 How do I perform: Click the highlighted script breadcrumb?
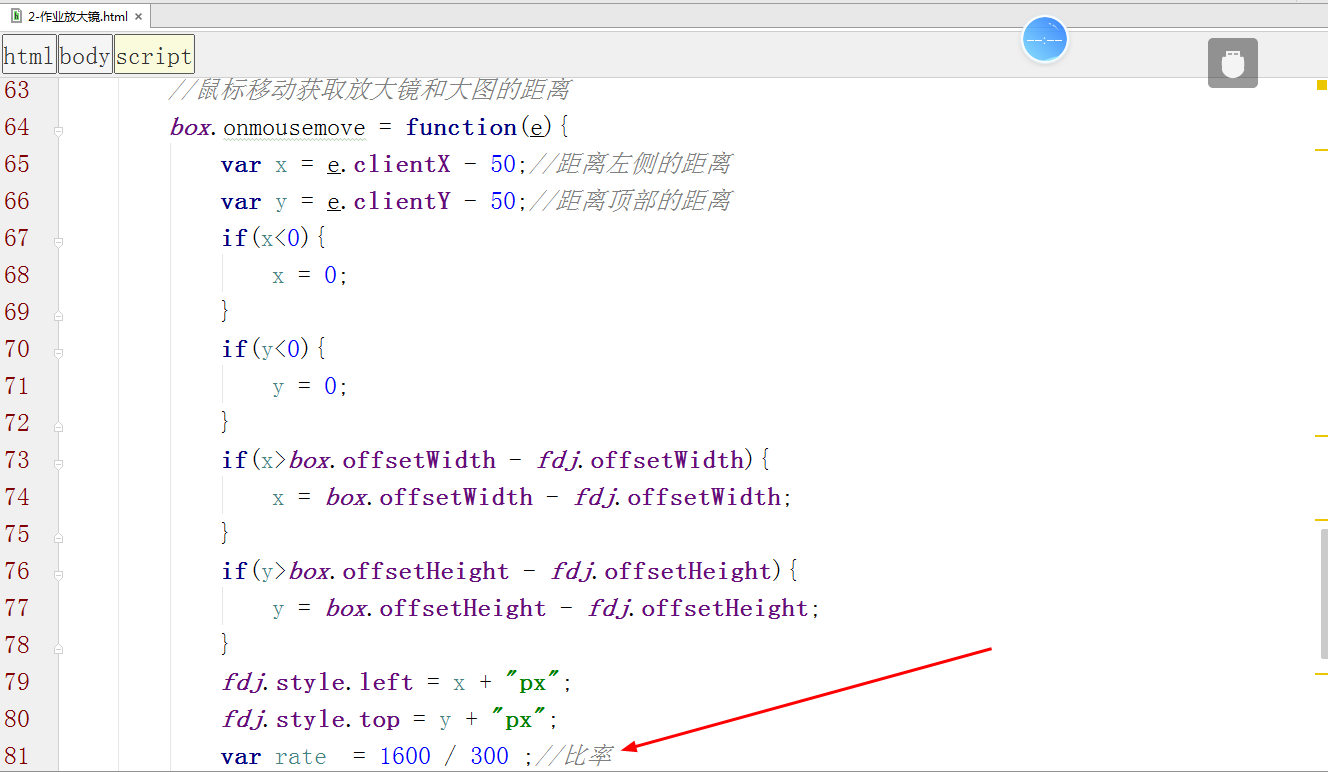coord(153,54)
